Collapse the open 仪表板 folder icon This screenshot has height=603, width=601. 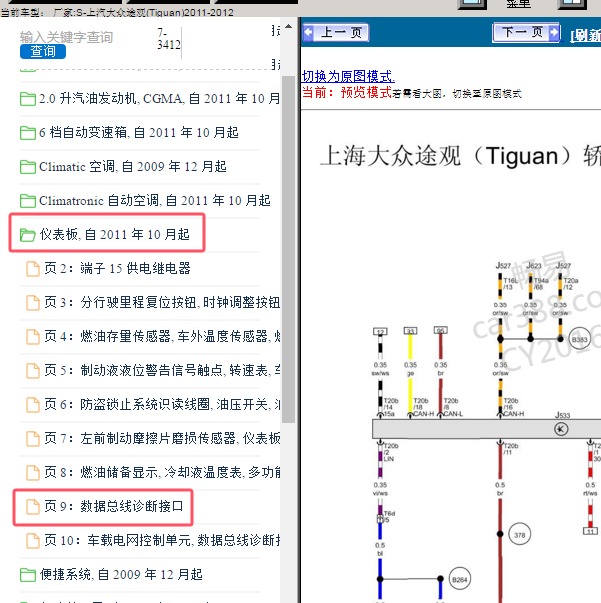(28, 235)
